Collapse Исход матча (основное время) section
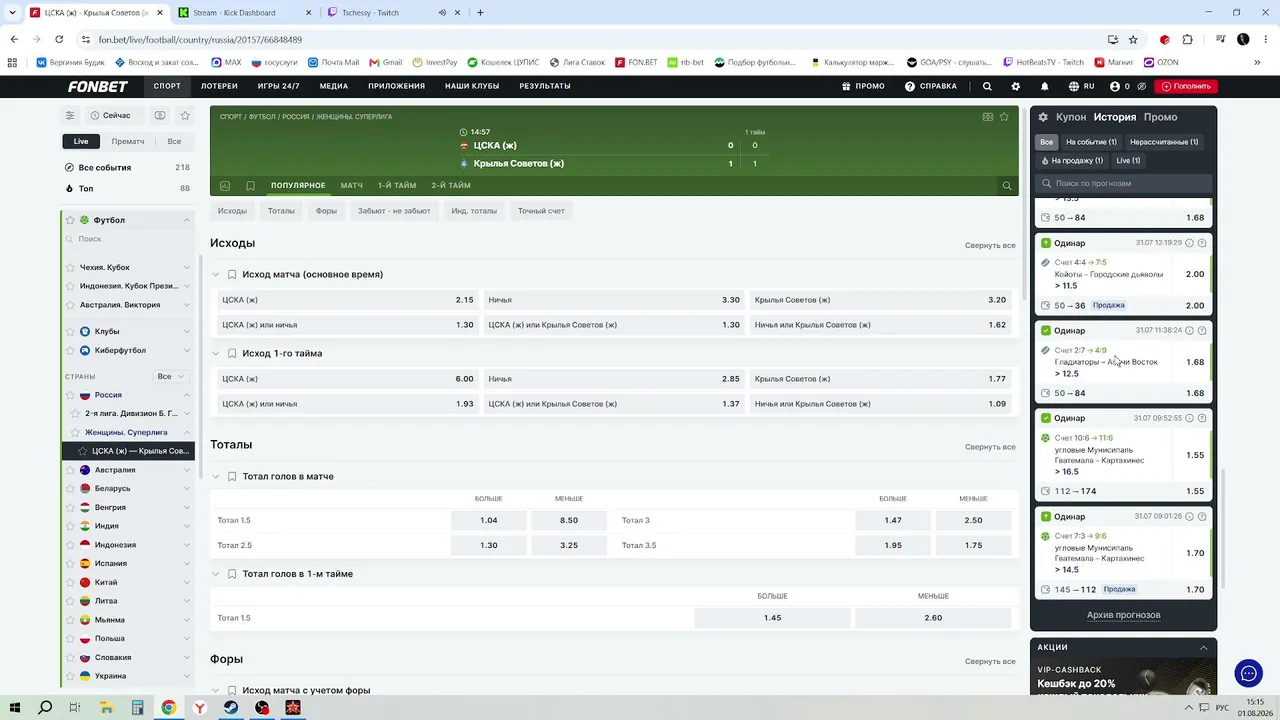 pos(215,274)
